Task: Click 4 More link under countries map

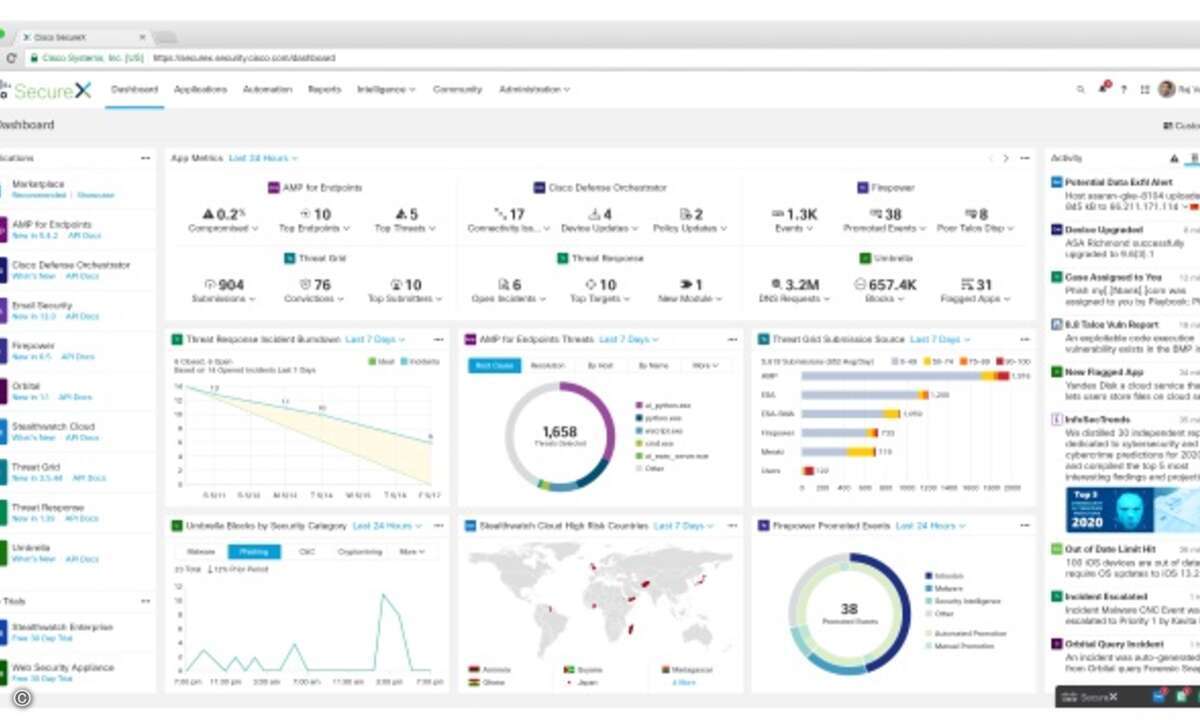Action: [685, 682]
